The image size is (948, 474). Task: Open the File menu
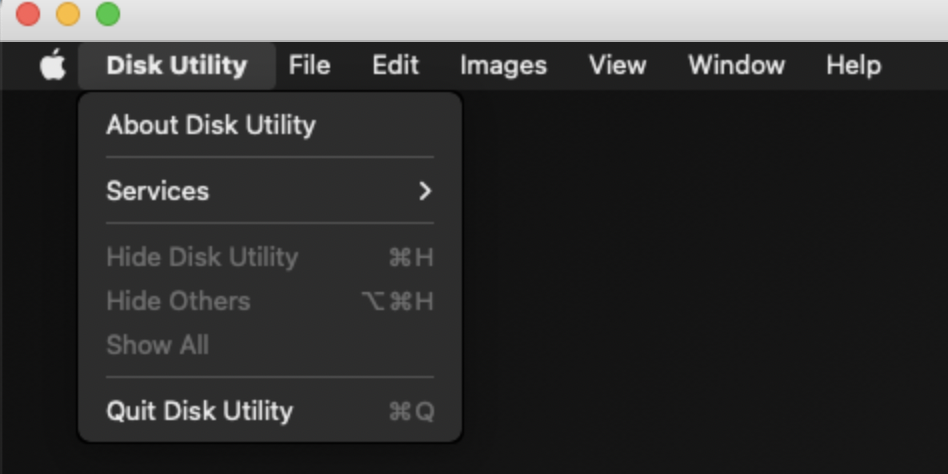tap(309, 66)
